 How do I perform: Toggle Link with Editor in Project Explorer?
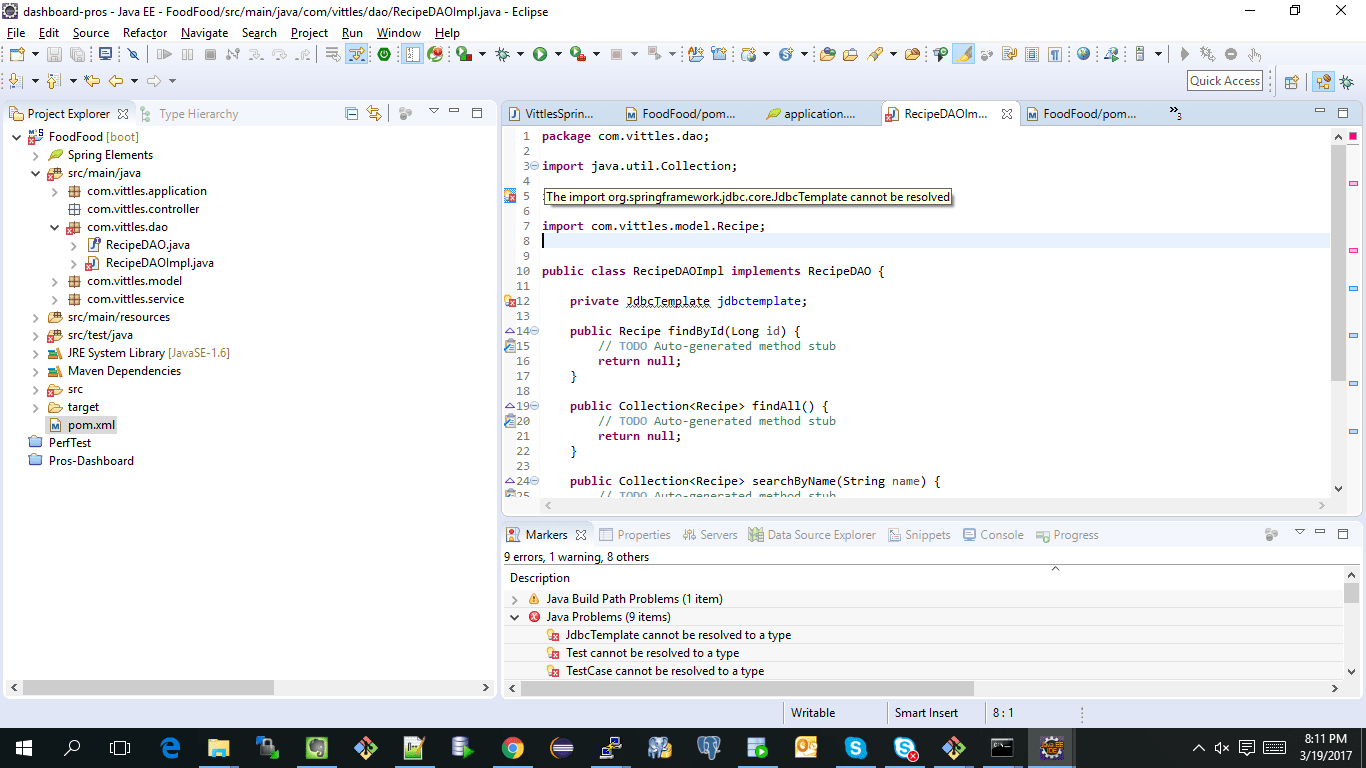coord(374,114)
